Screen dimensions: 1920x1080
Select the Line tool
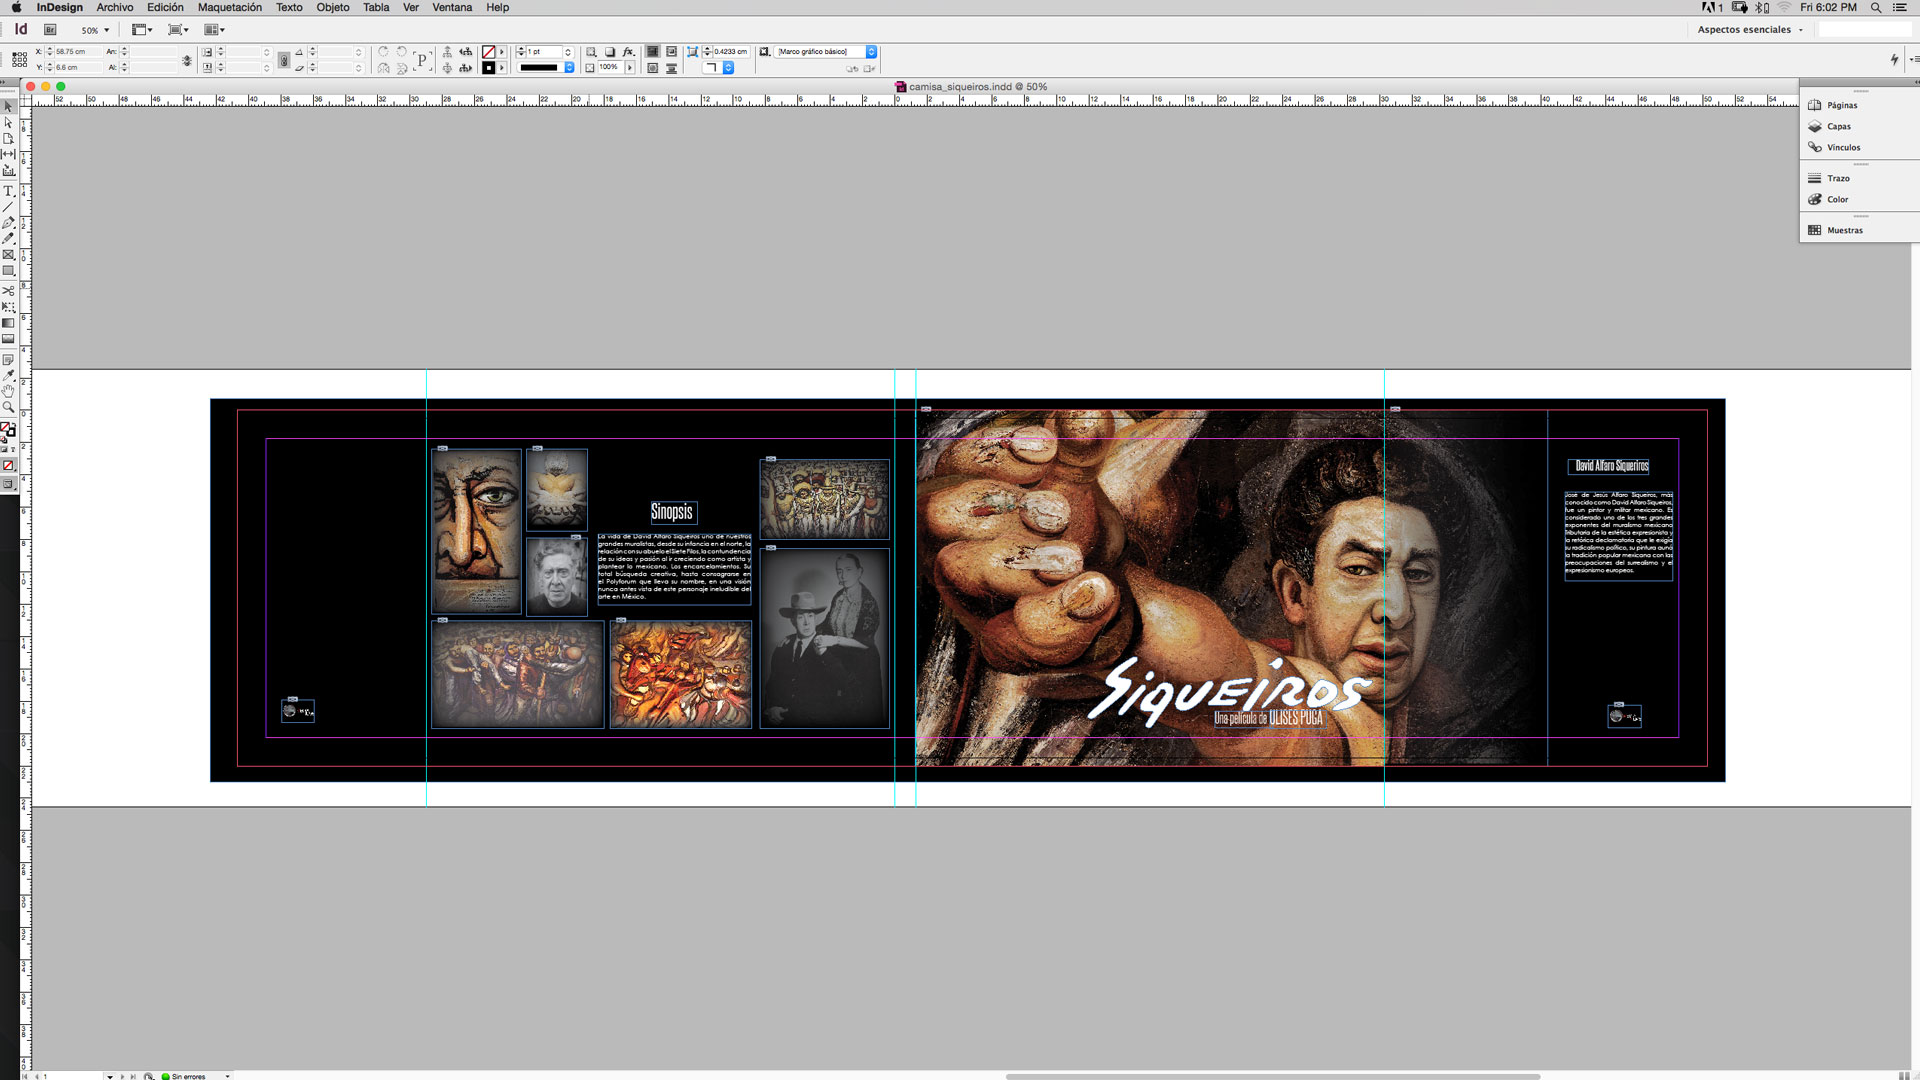pos(8,206)
